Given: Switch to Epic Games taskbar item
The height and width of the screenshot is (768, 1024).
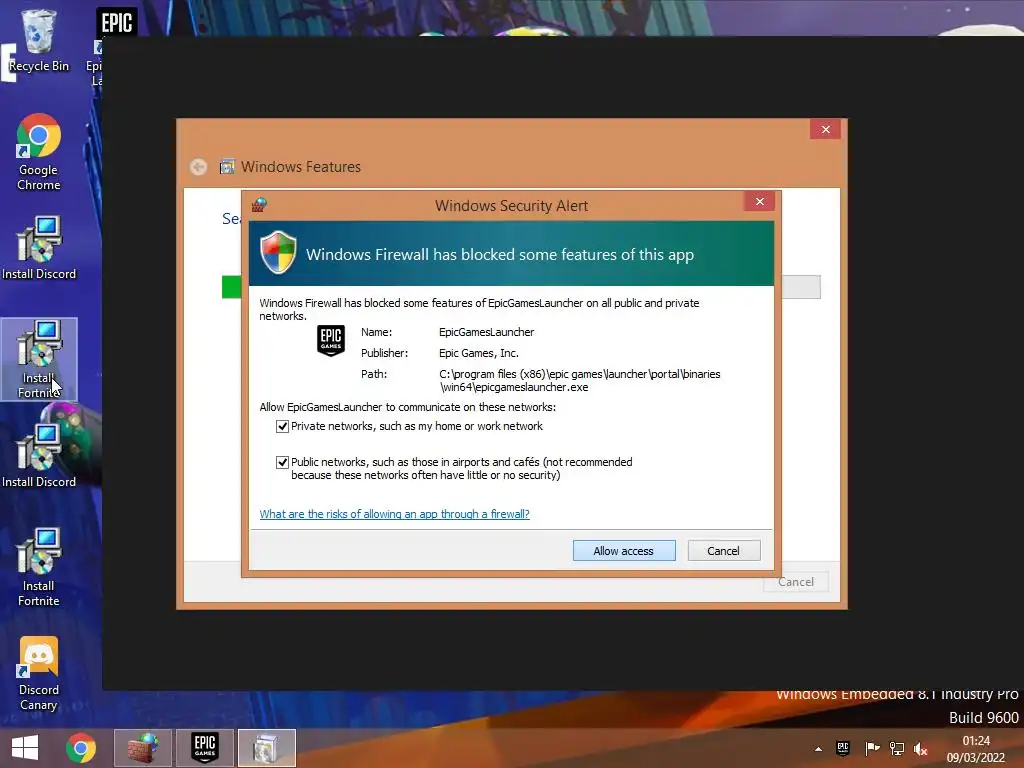Looking at the screenshot, I should (x=205, y=748).
